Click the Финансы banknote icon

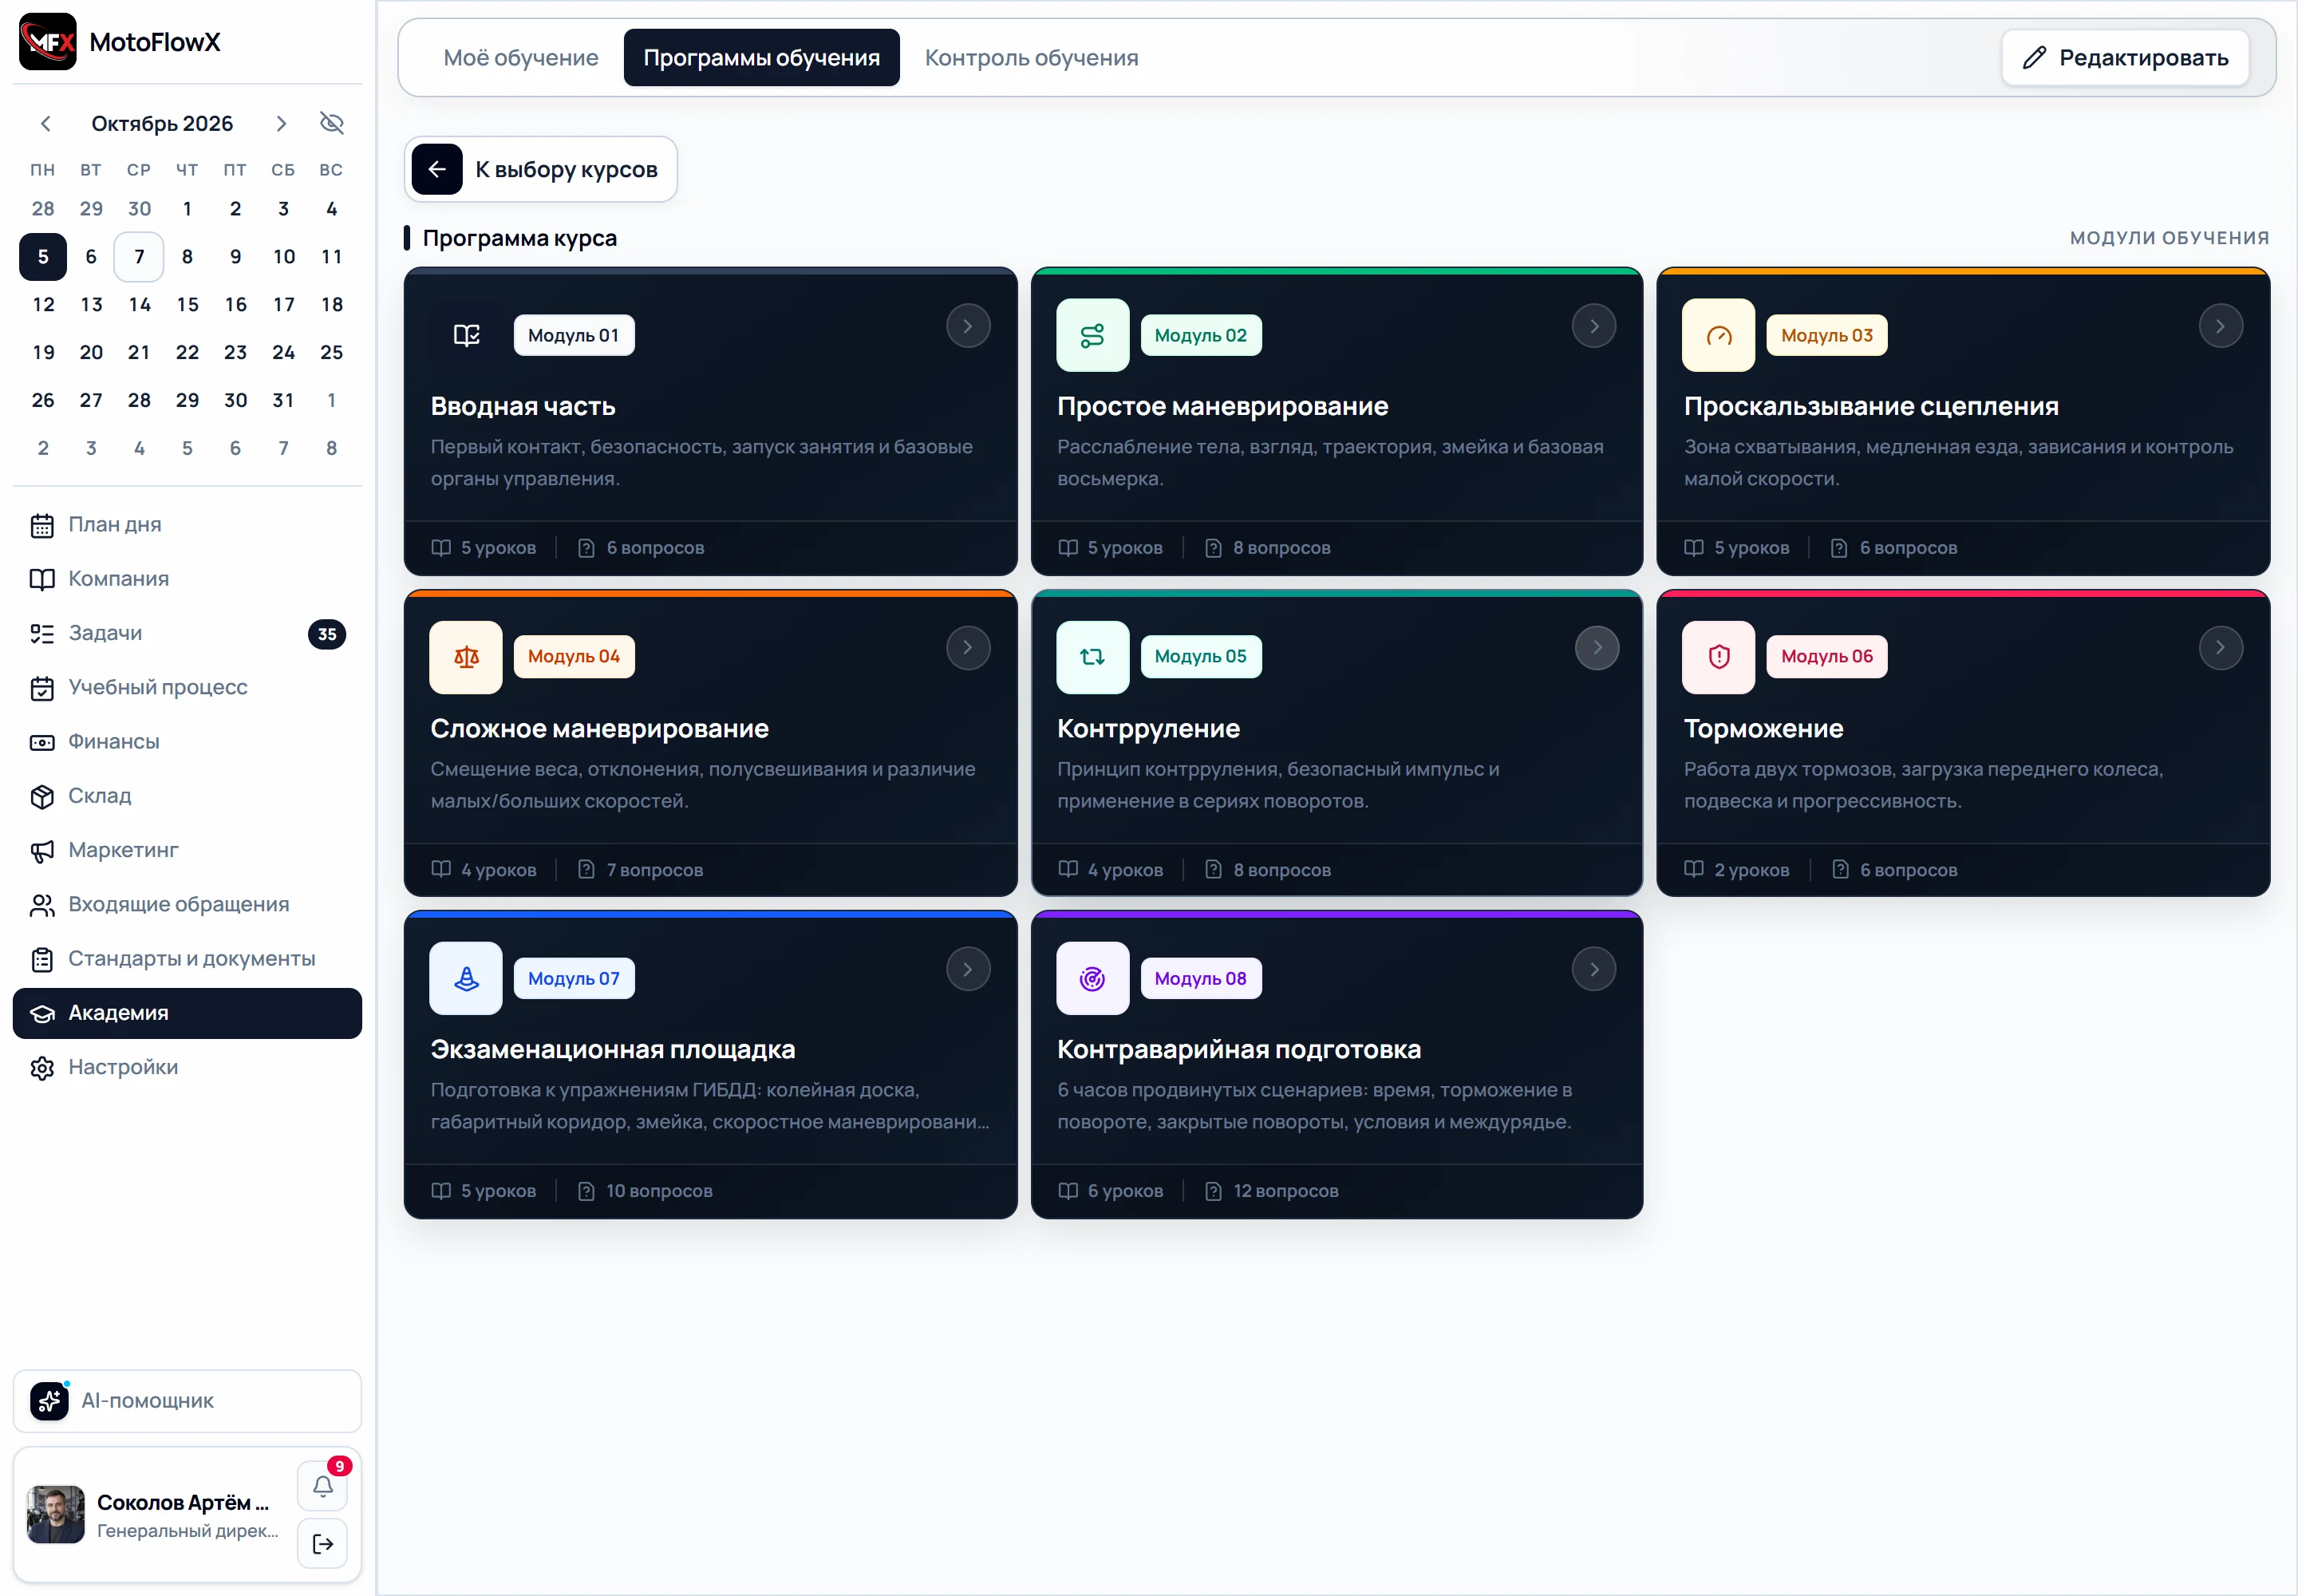point(42,742)
